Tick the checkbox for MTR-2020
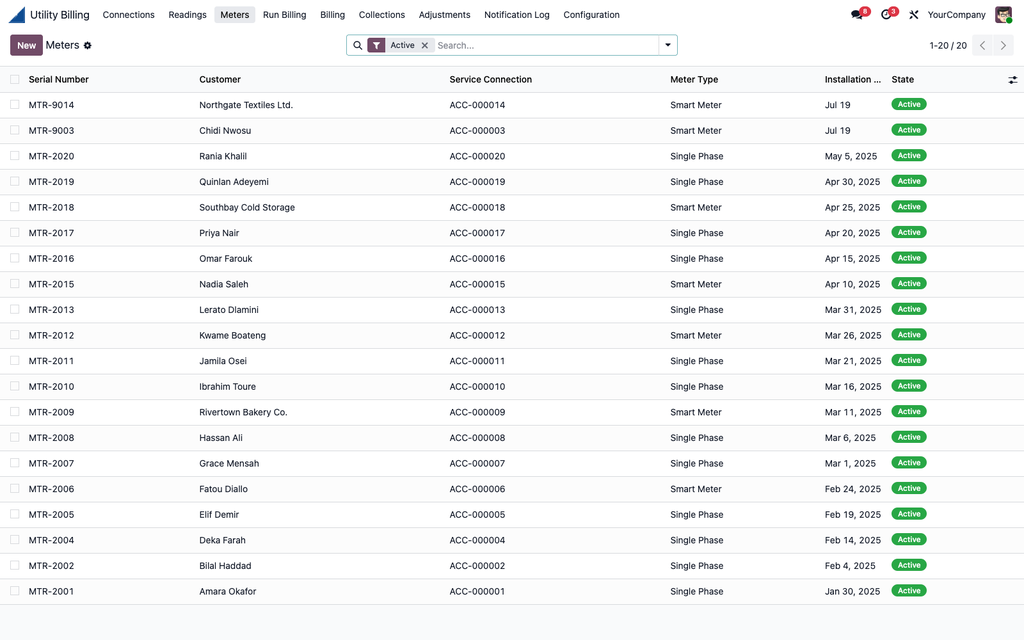Screen dimensions: 1024x640 click(x=14, y=156)
